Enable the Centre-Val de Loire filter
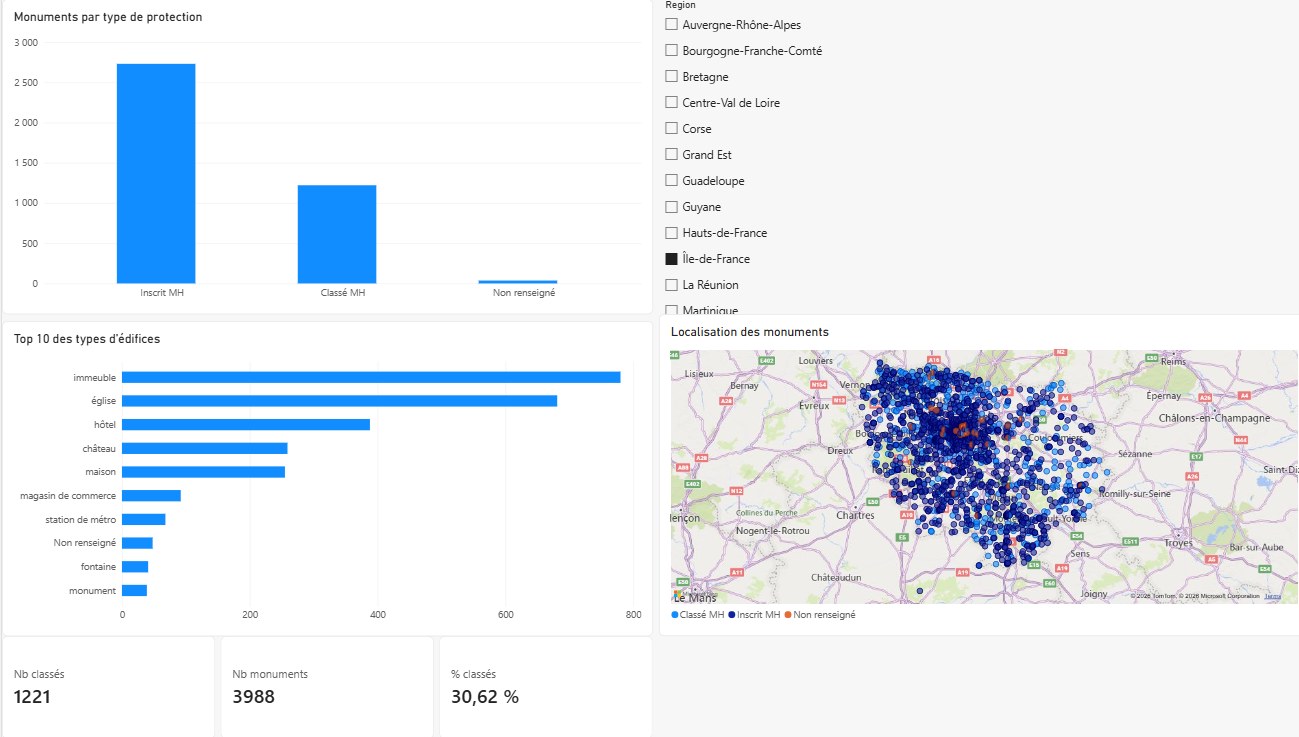Viewport: 1299px width, 737px height. tap(672, 102)
